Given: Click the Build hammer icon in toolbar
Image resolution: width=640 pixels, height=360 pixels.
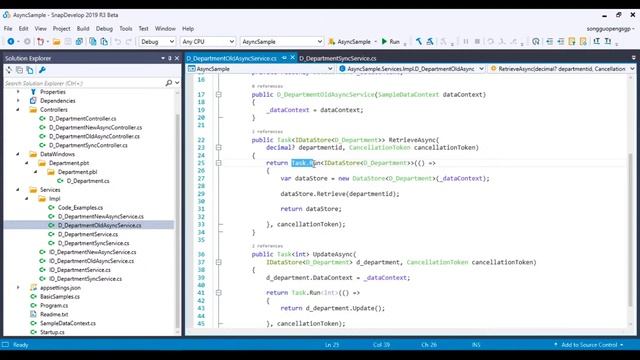Looking at the screenshot, I should click(x=419, y=42).
